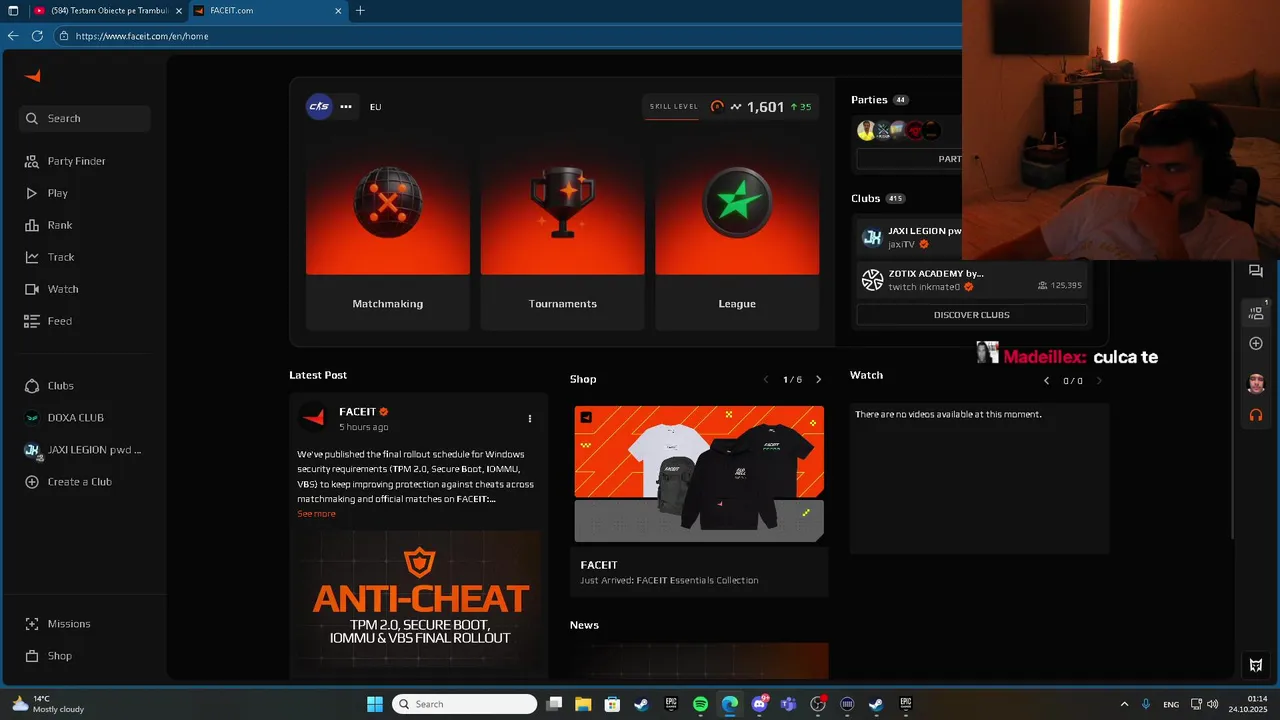The image size is (1280, 720).
Task: Click the ENG language indicator
Action: tap(1171, 704)
